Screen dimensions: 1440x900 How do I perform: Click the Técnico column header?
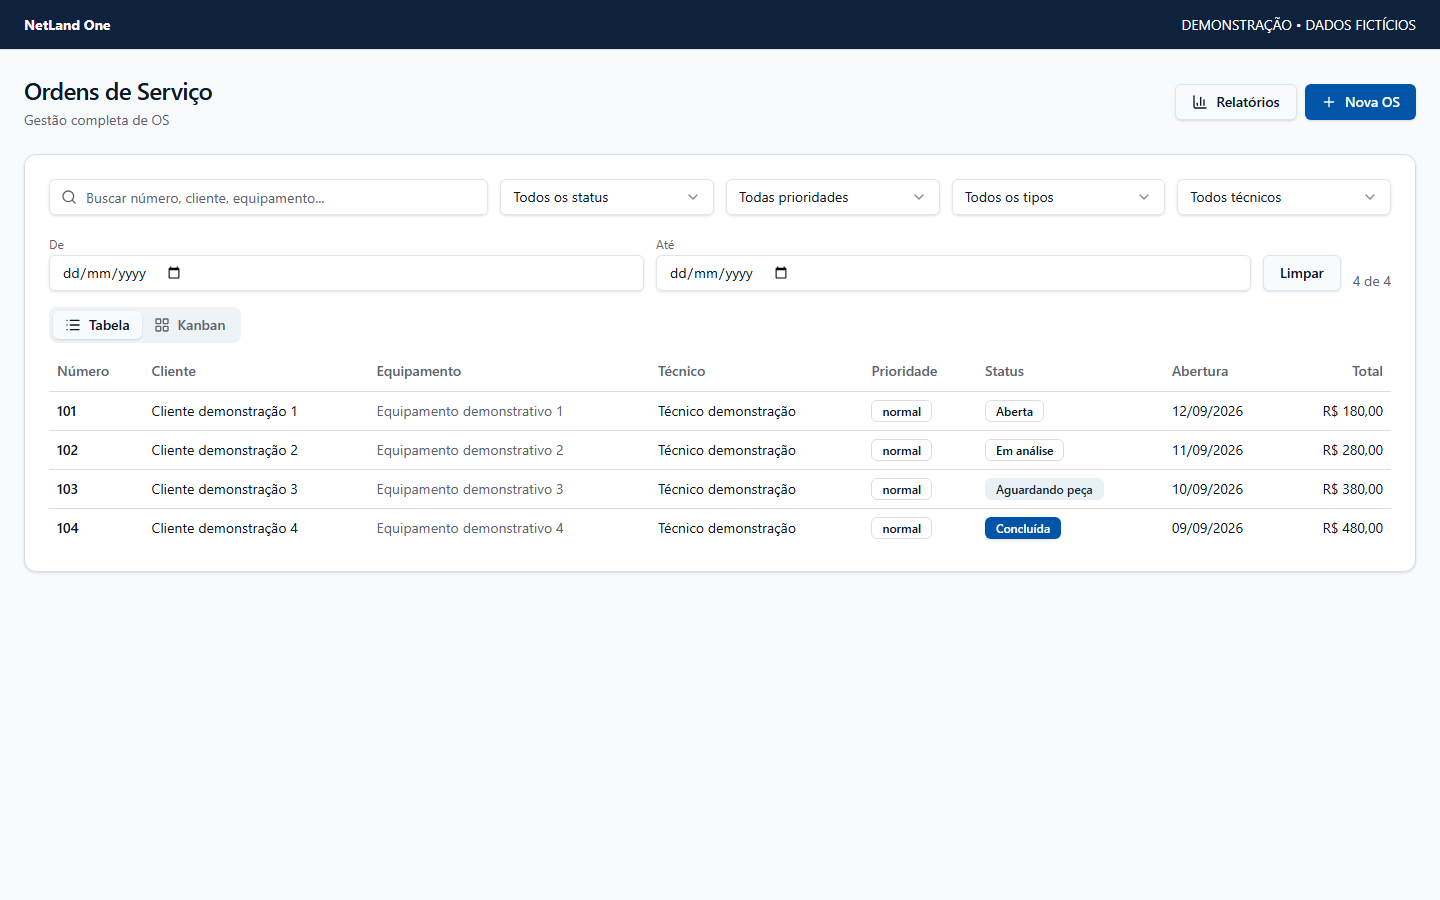pos(682,371)
